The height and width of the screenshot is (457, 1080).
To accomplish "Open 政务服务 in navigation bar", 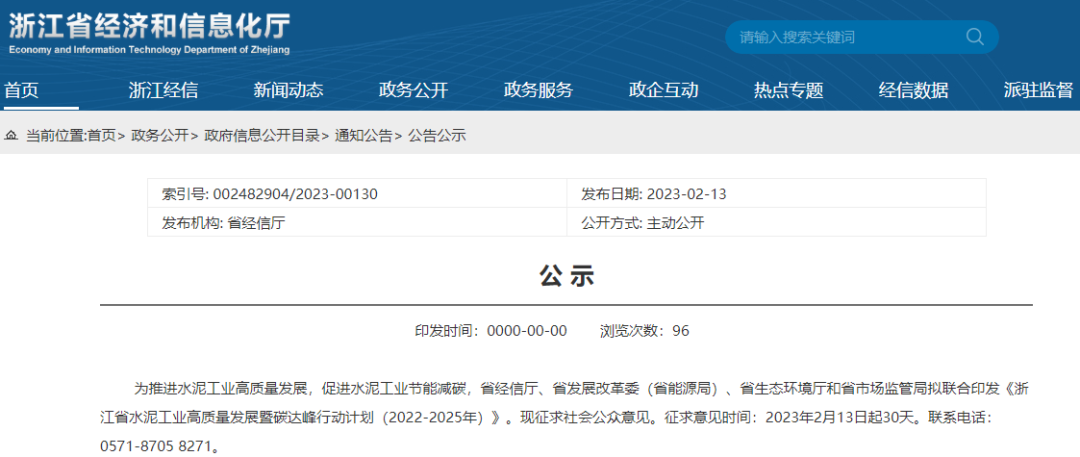I will point(538,90).
